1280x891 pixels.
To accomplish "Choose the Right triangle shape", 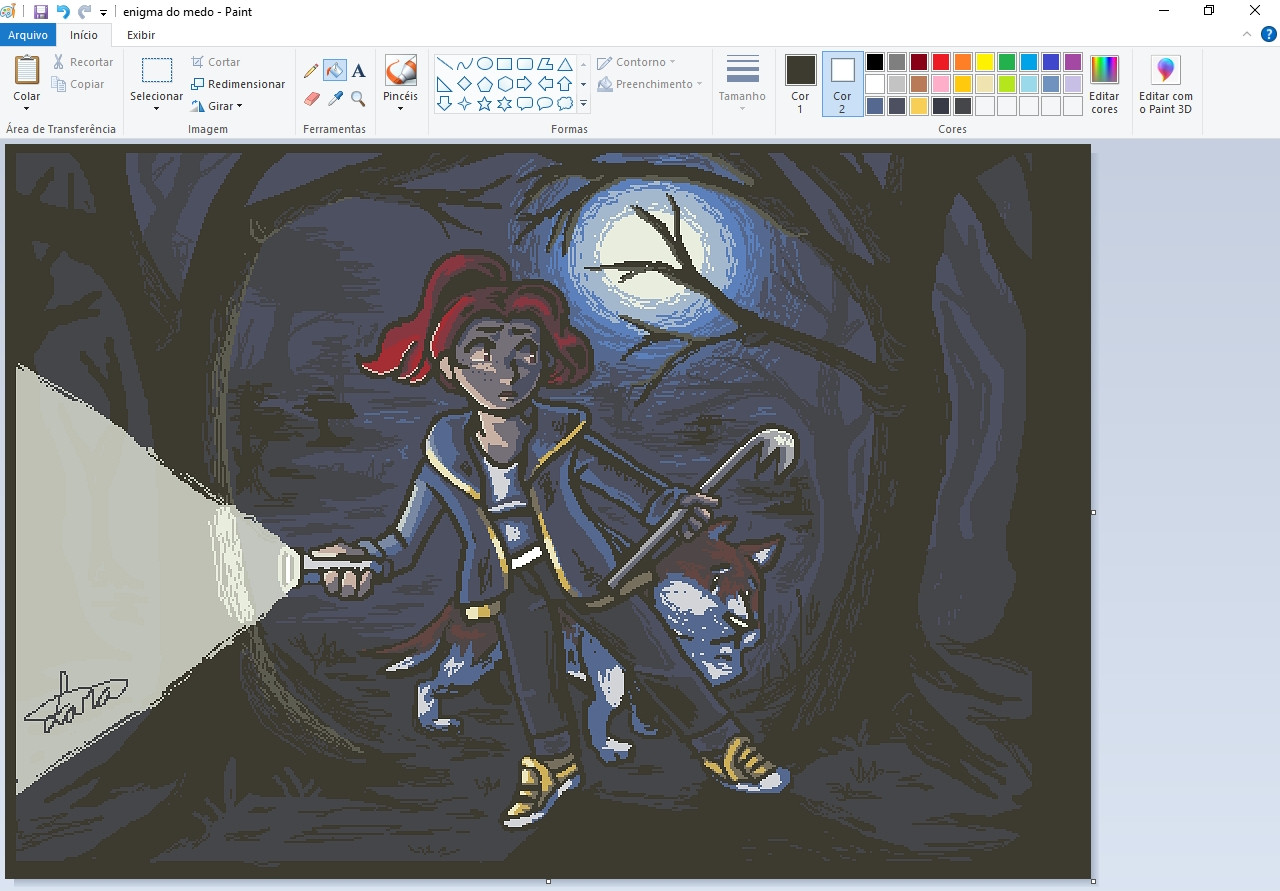I will pyautogui.click(x=445, y=84).
